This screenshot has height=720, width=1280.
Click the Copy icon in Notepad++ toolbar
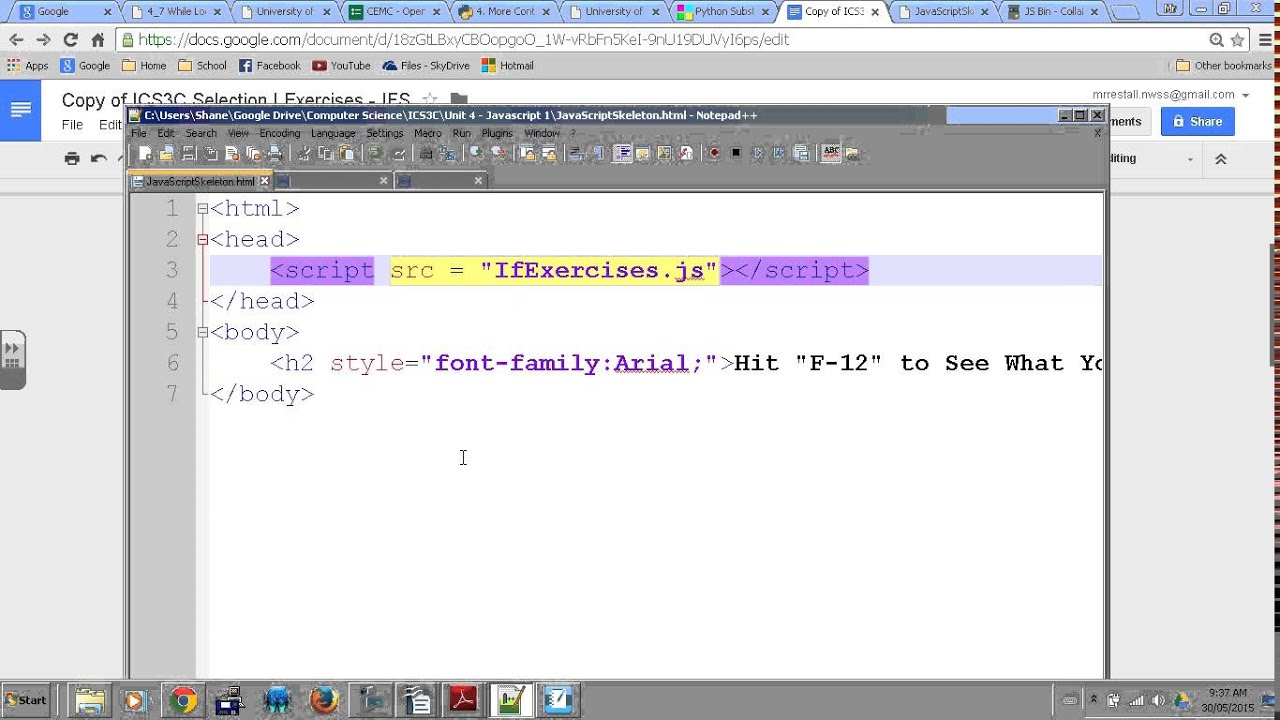[x=326, y=153]
